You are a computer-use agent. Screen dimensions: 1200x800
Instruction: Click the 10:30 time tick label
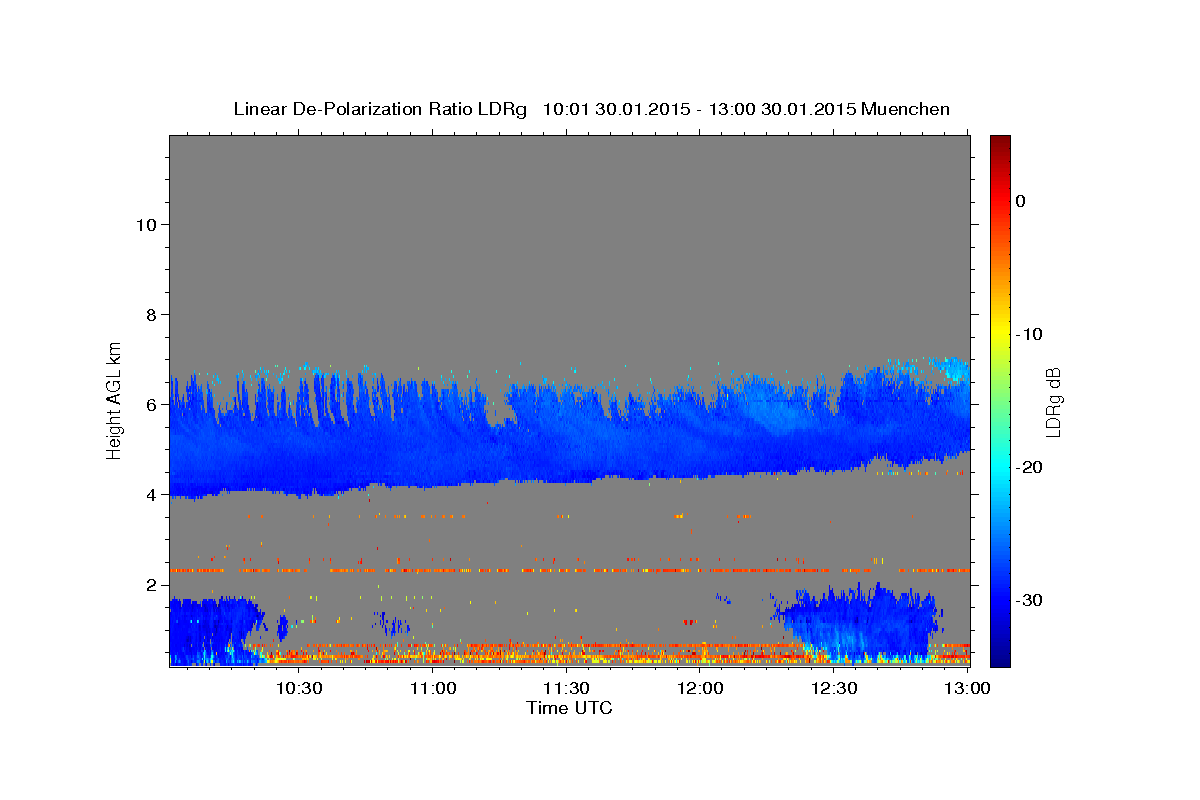pos(299,688)
